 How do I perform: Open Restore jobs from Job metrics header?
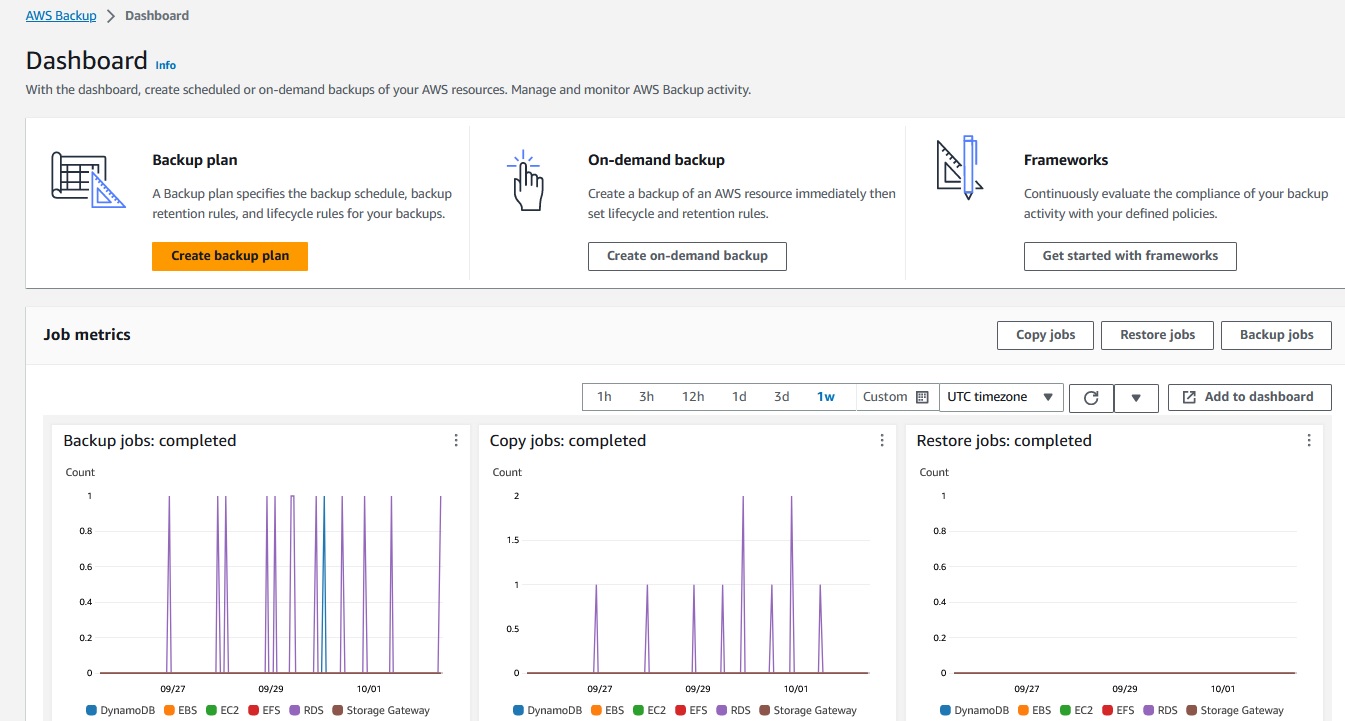pyautogui.click(x=1157, y=335)
